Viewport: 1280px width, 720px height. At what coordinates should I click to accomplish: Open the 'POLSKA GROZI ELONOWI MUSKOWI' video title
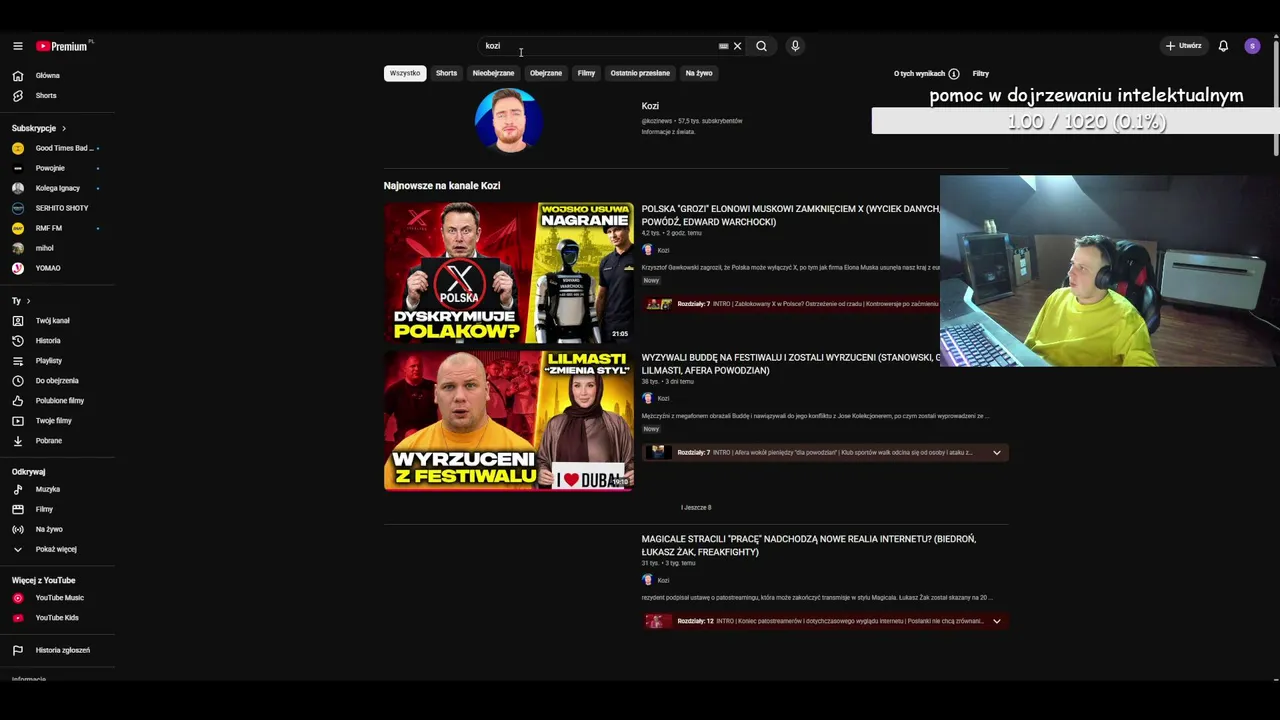(x=790, y=215)
